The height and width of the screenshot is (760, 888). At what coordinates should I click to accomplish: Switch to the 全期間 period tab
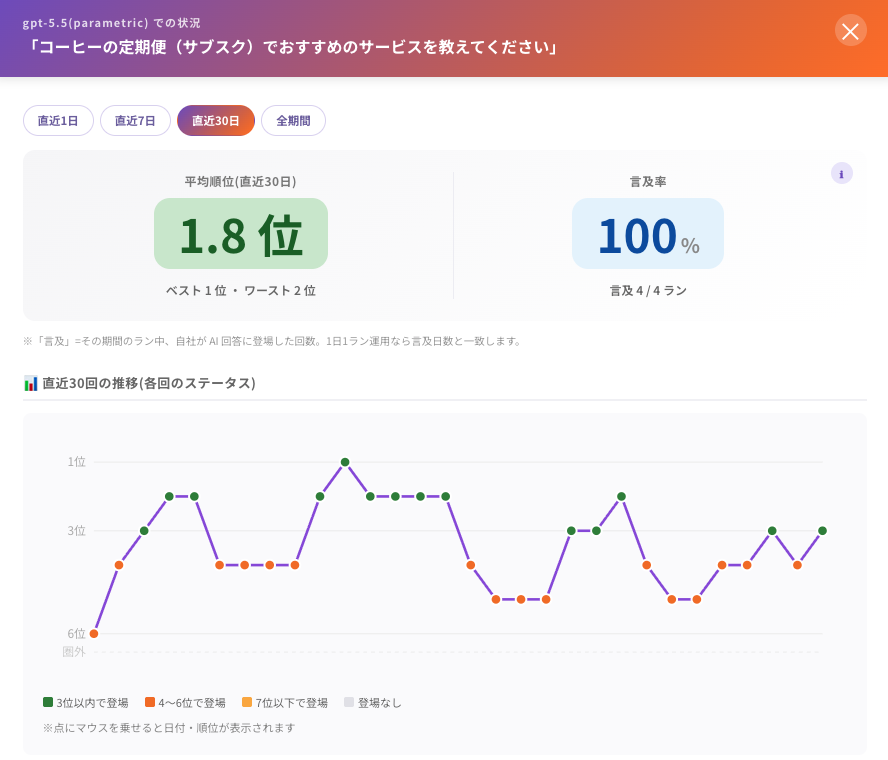[x=293, y=121]
